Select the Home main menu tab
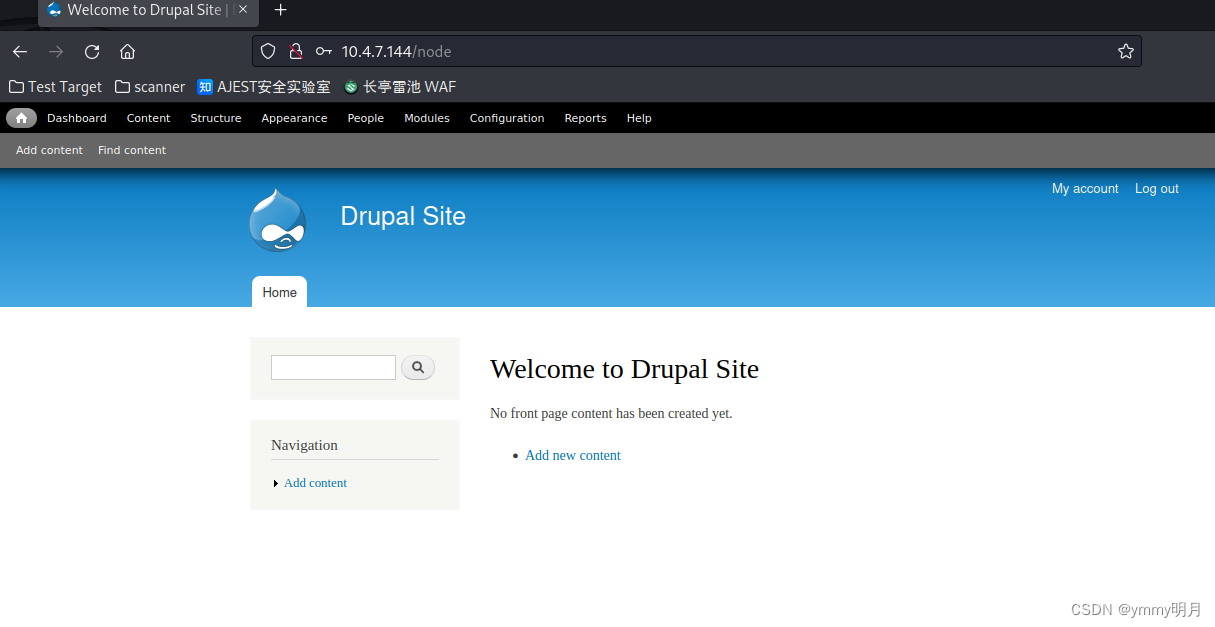Screen dimensions: 1215x627 (280, 292)
